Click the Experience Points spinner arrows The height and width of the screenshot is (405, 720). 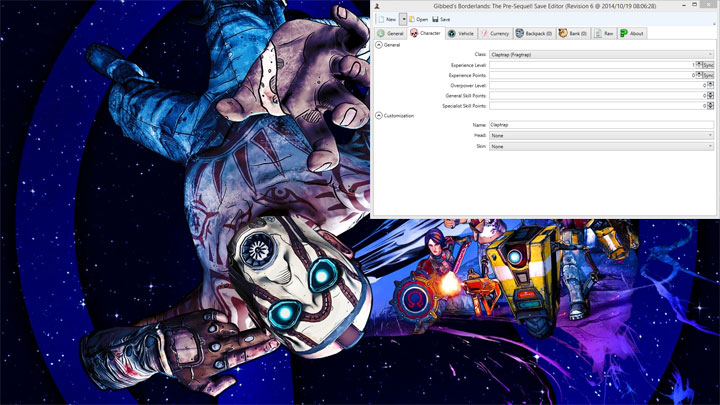pyautogui.click(x=699, y=75)
